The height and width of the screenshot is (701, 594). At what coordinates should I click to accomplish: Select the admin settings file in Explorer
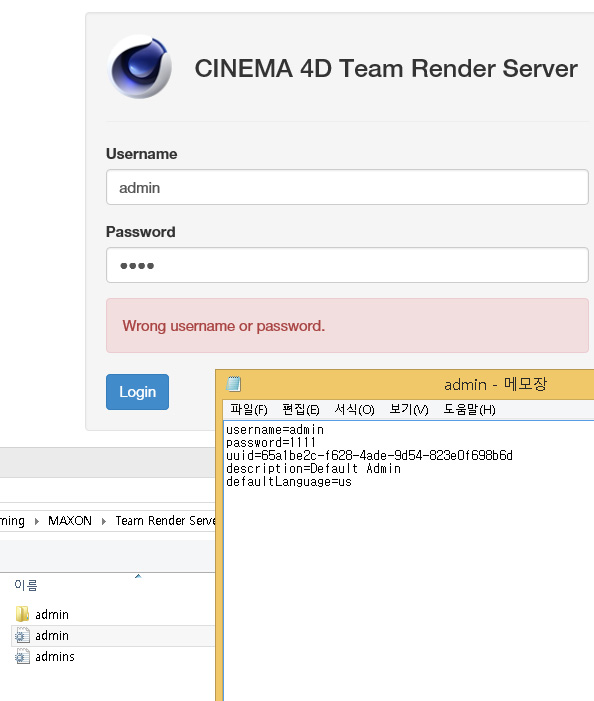(x=52, y=636)
